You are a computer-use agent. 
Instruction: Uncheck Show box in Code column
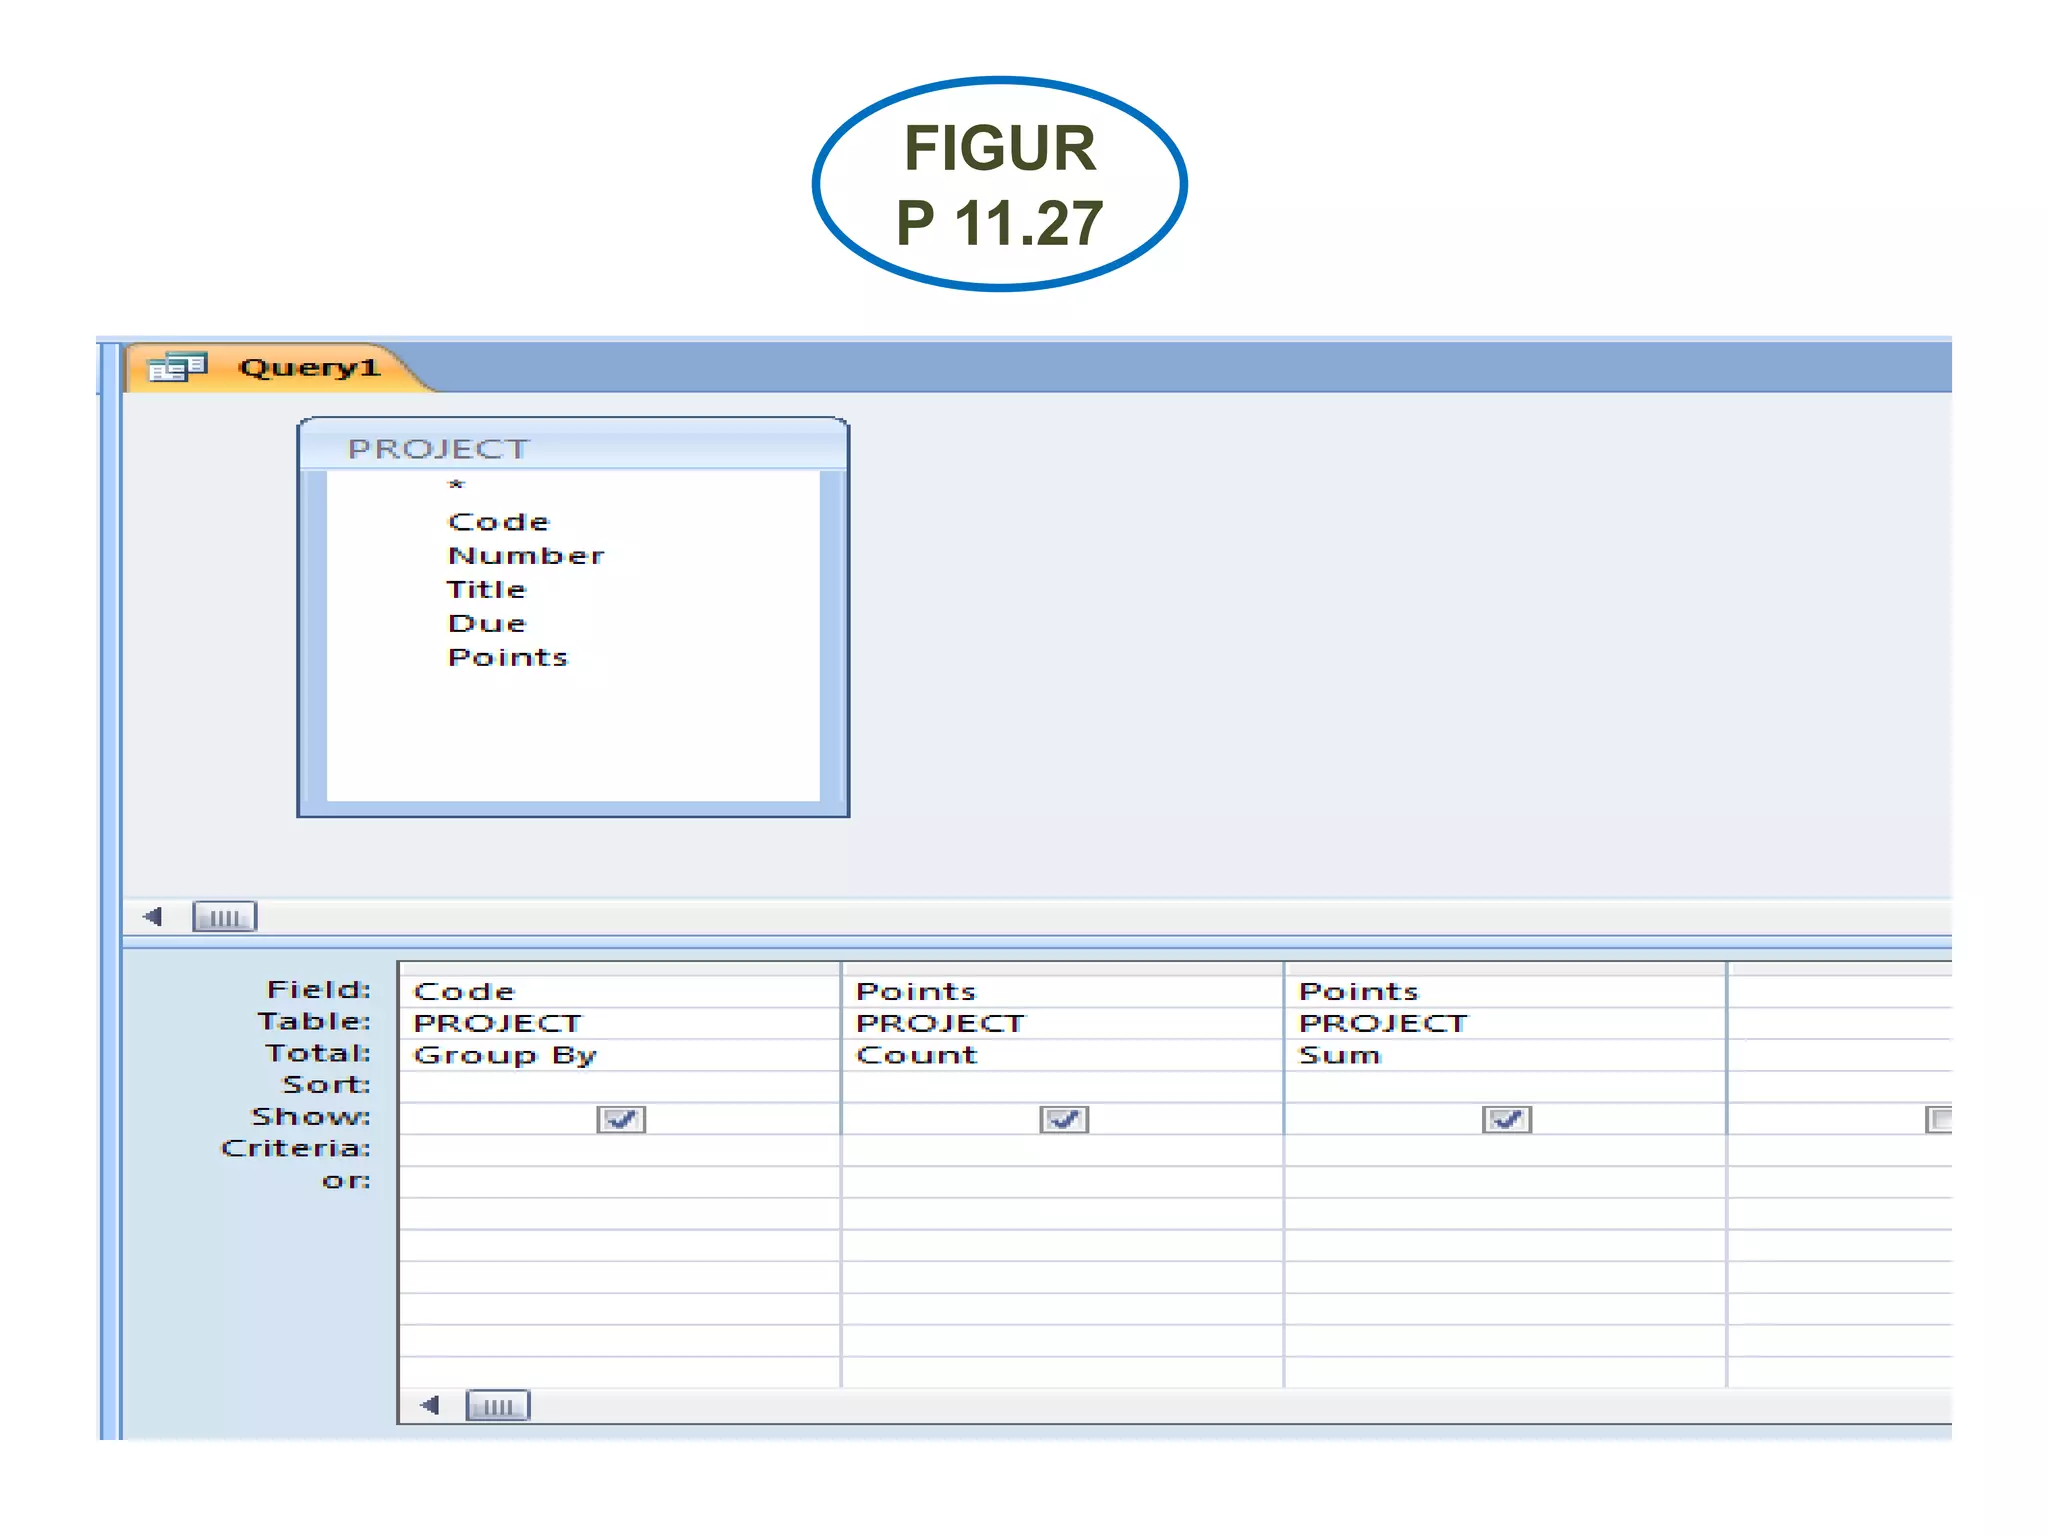point(621,1119)
